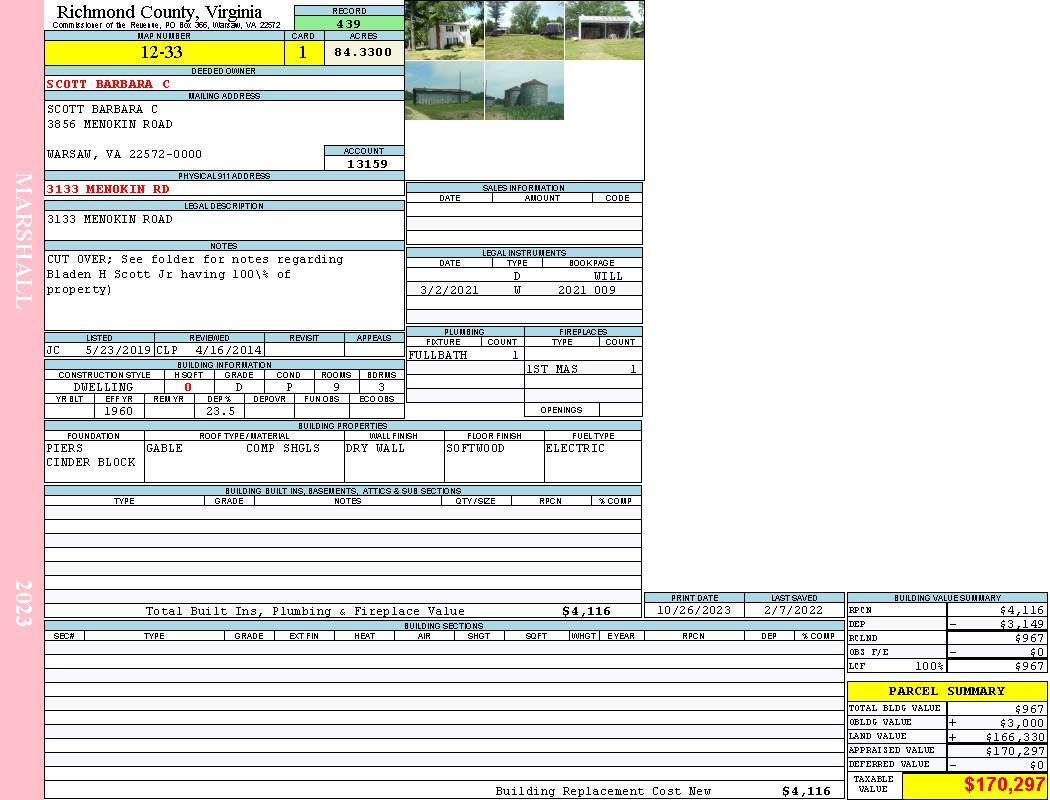Screen dimensions: 1050x800
Task: Select physical address 3133 MENOKIN RD
Action: point(108,189)
